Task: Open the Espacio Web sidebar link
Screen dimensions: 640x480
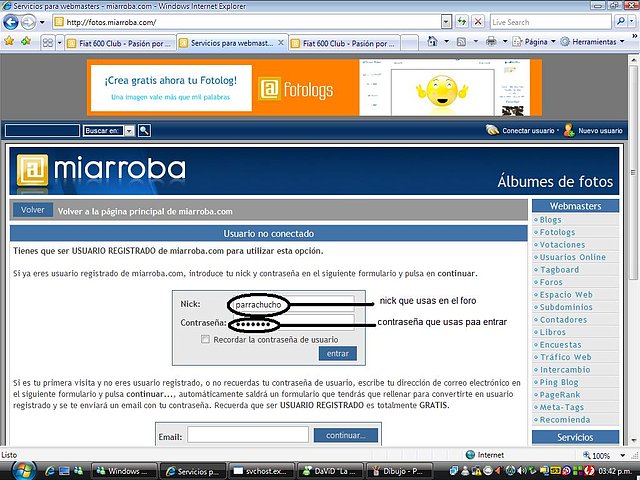Action: (x=566, y=295)
